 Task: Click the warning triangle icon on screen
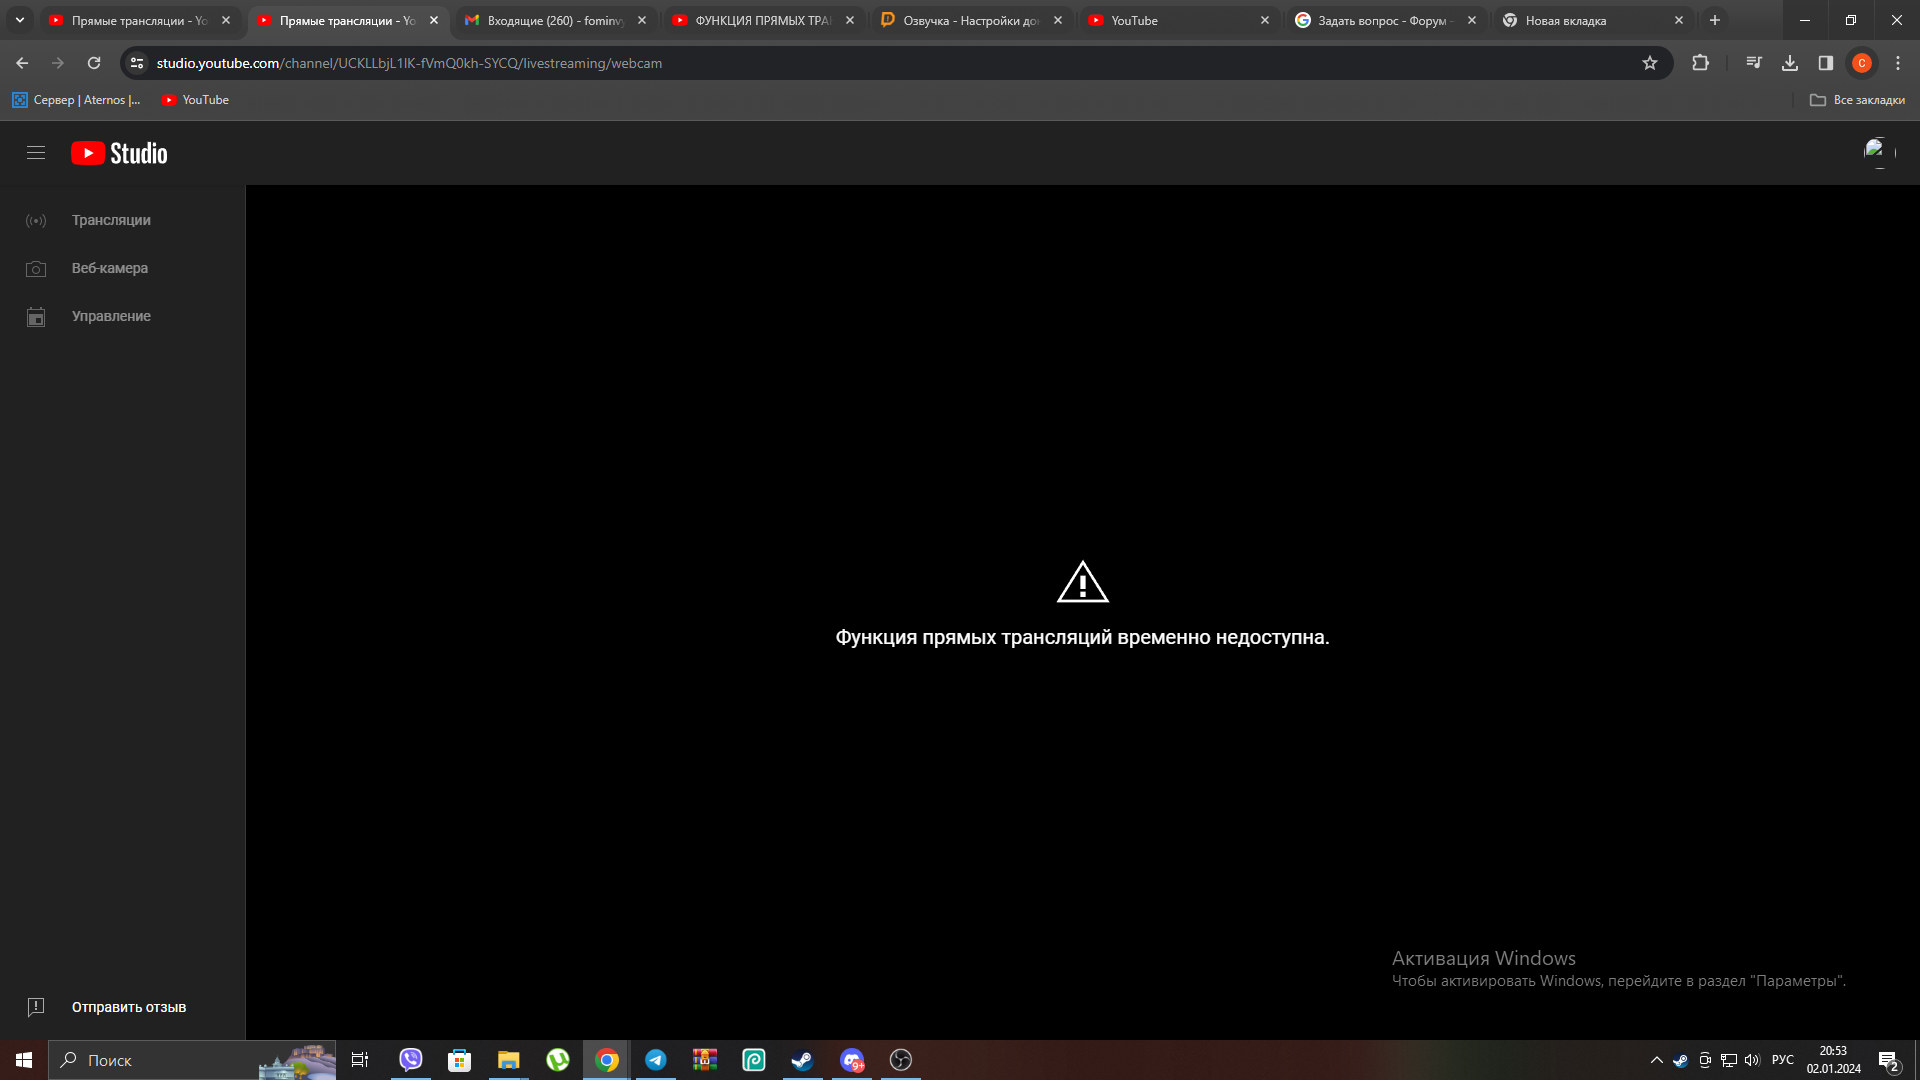1081,580
